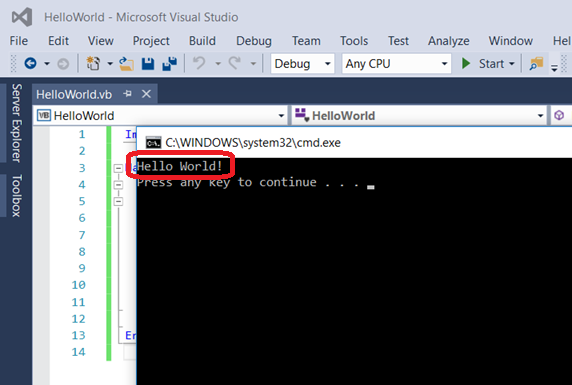Click line number 1 in the gutter
Viewport: 572px width, 385px height.
pos(82,135)
